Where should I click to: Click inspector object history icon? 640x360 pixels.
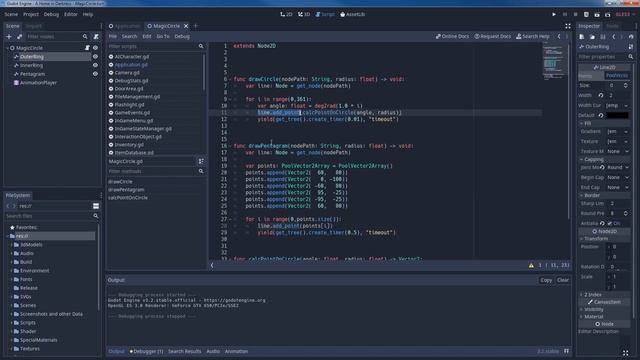[631, 37]
